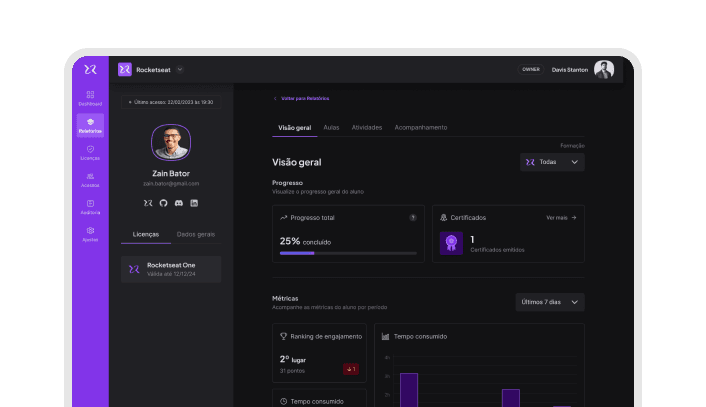Viewport: 706px width, 407px height.
Task: Open Zain Bator's LinkedIn icon
Action: [194, 203]
